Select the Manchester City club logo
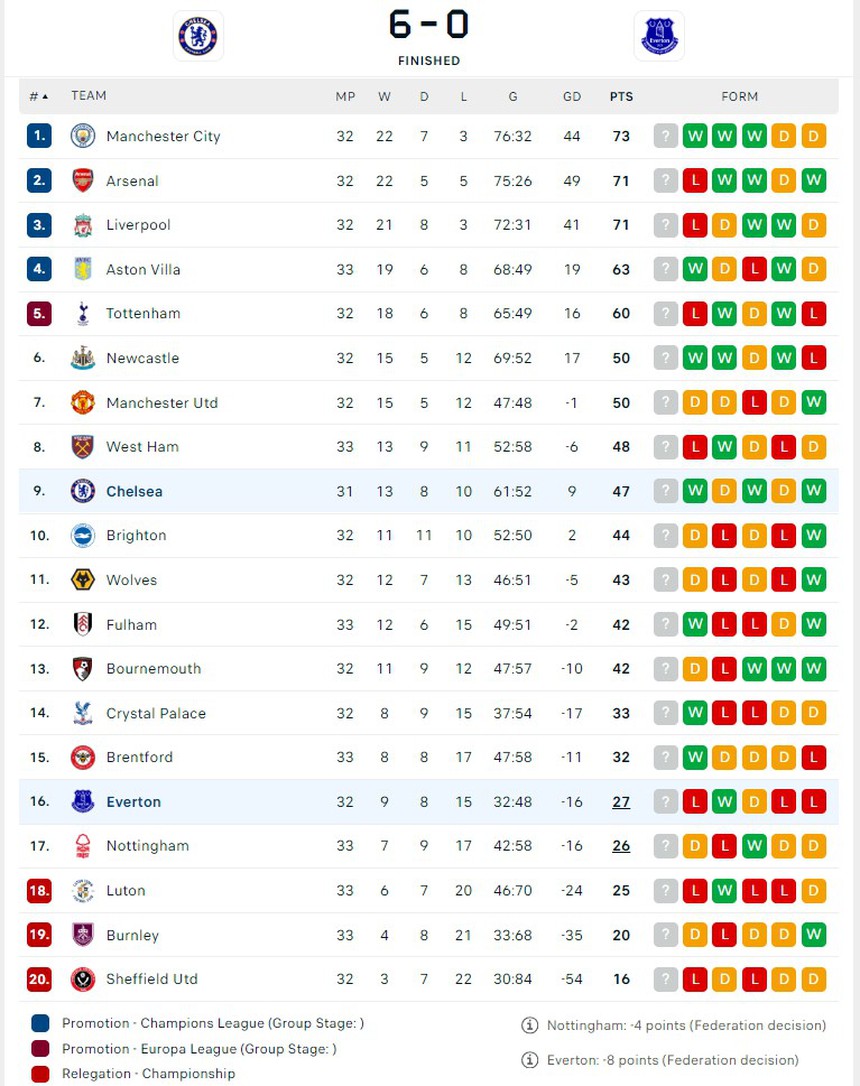 pyautogui.click(x=82, y=136)
